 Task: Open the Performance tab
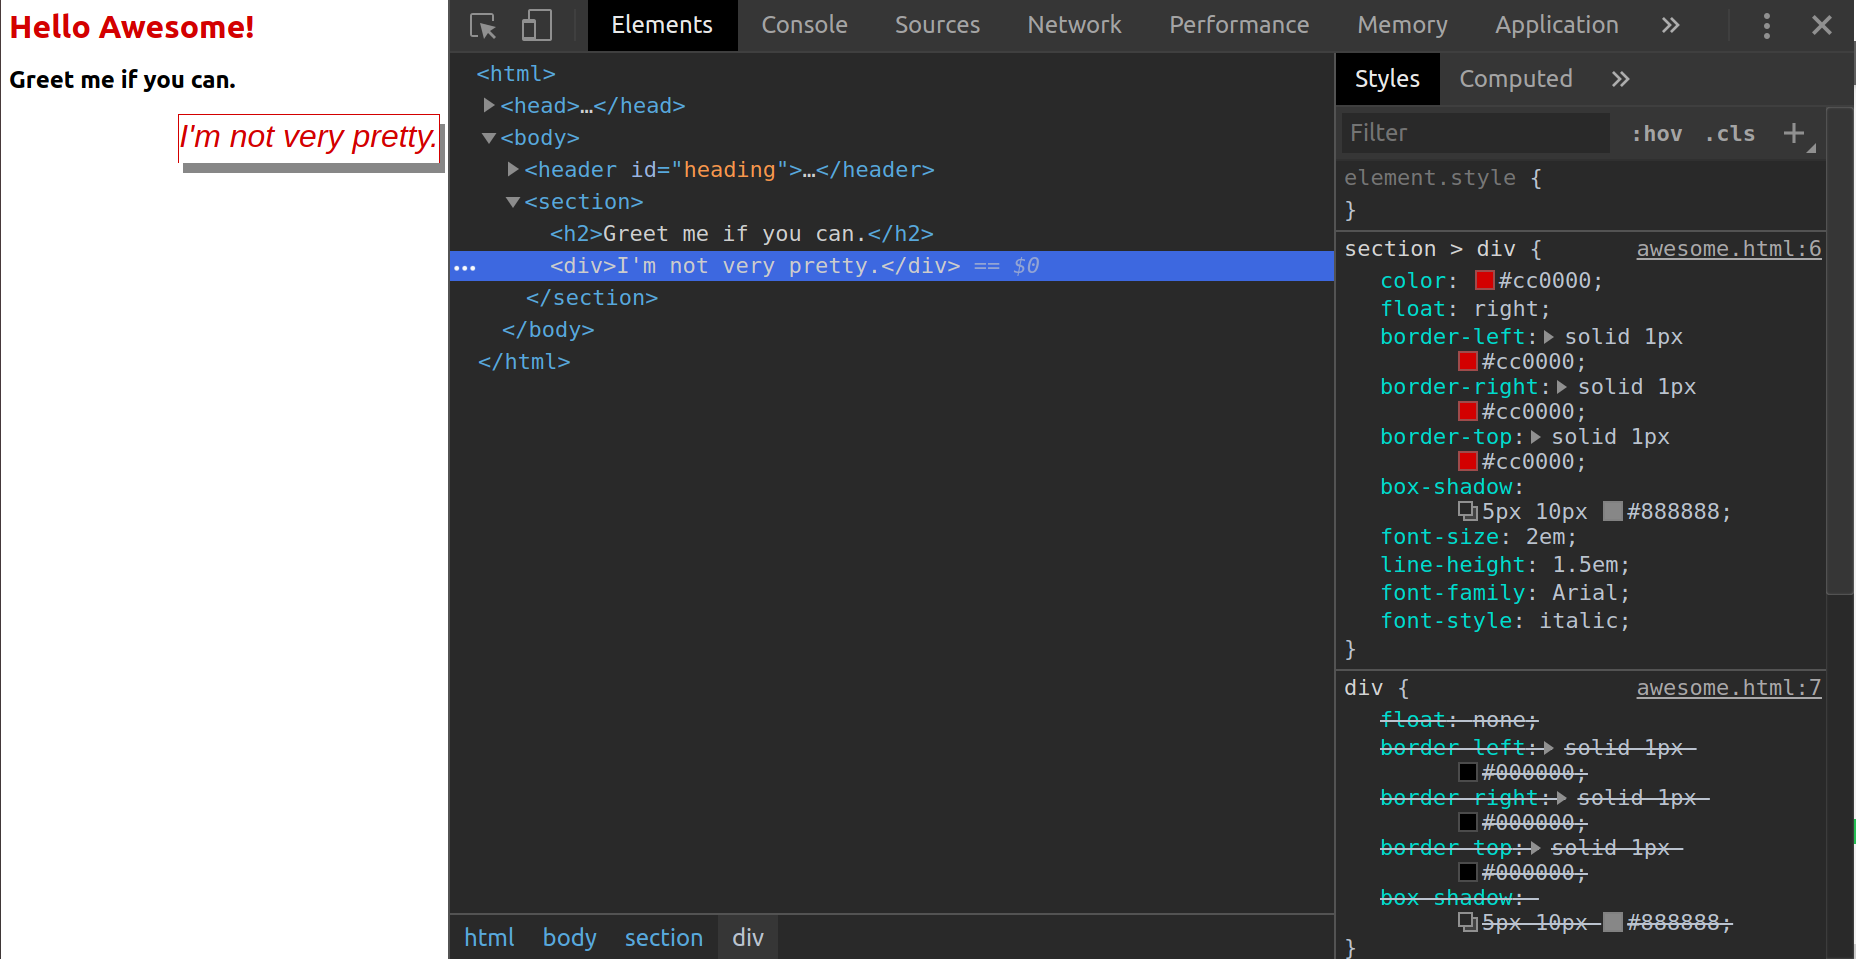tap(1239, 26)
